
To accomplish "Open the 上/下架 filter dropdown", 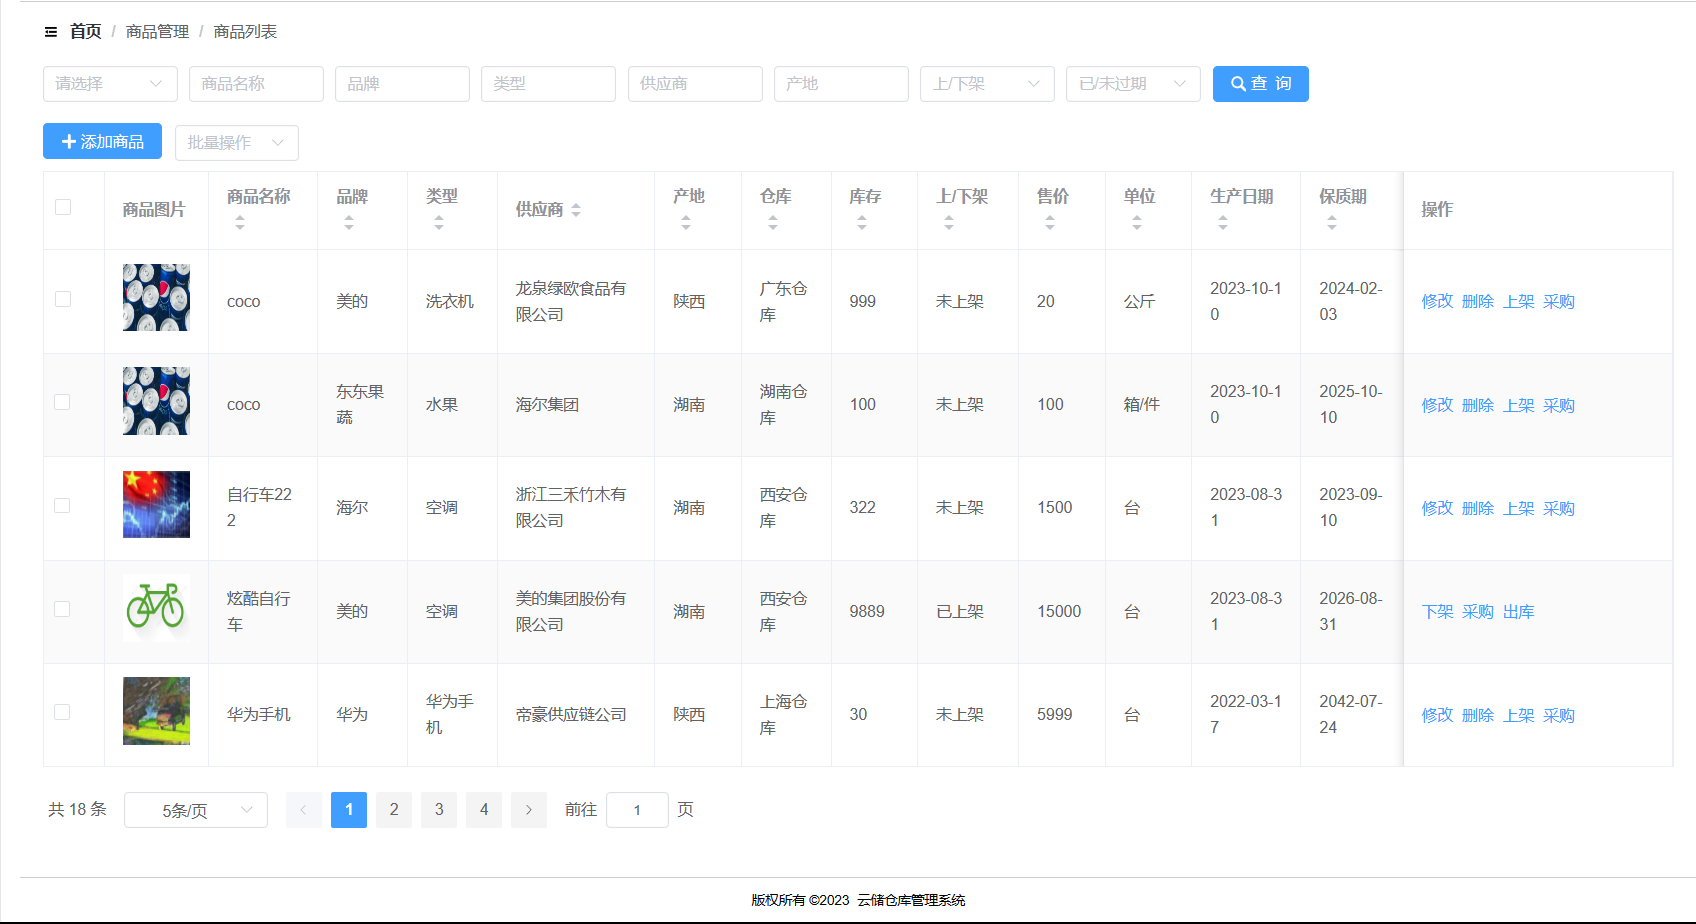I will 987,84.
